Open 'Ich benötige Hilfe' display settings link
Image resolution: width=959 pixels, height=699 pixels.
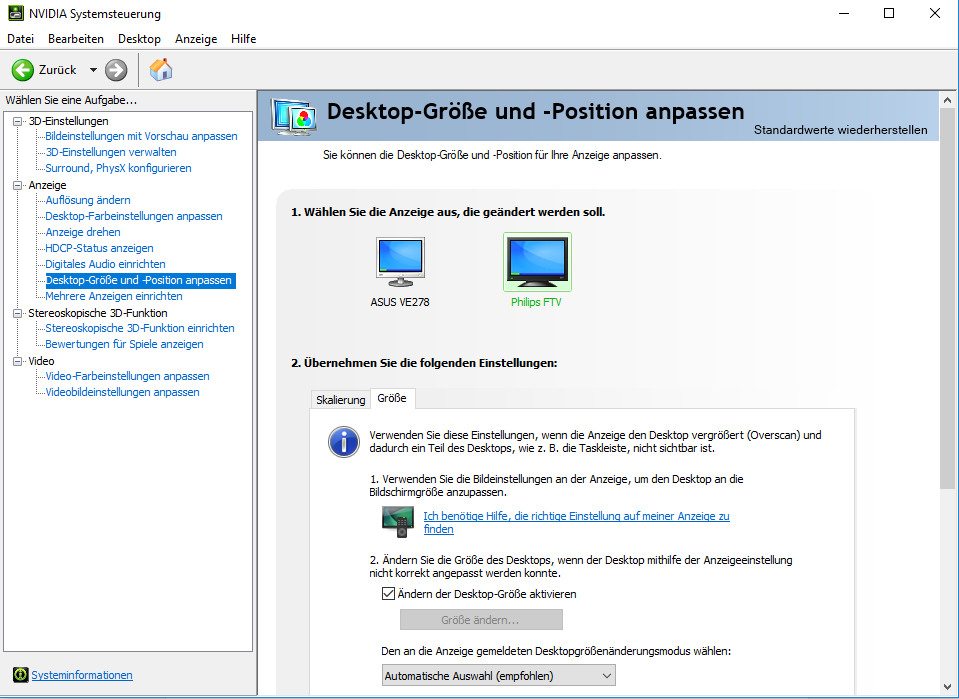pos(576,522)
